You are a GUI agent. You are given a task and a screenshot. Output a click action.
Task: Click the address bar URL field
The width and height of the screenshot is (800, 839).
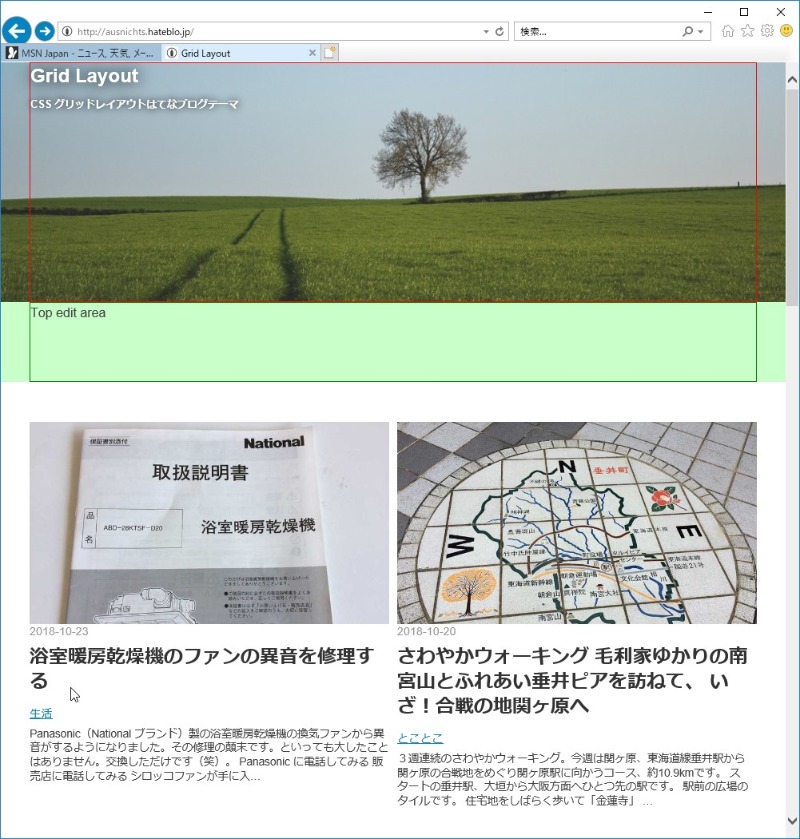(x=270, y=31)
